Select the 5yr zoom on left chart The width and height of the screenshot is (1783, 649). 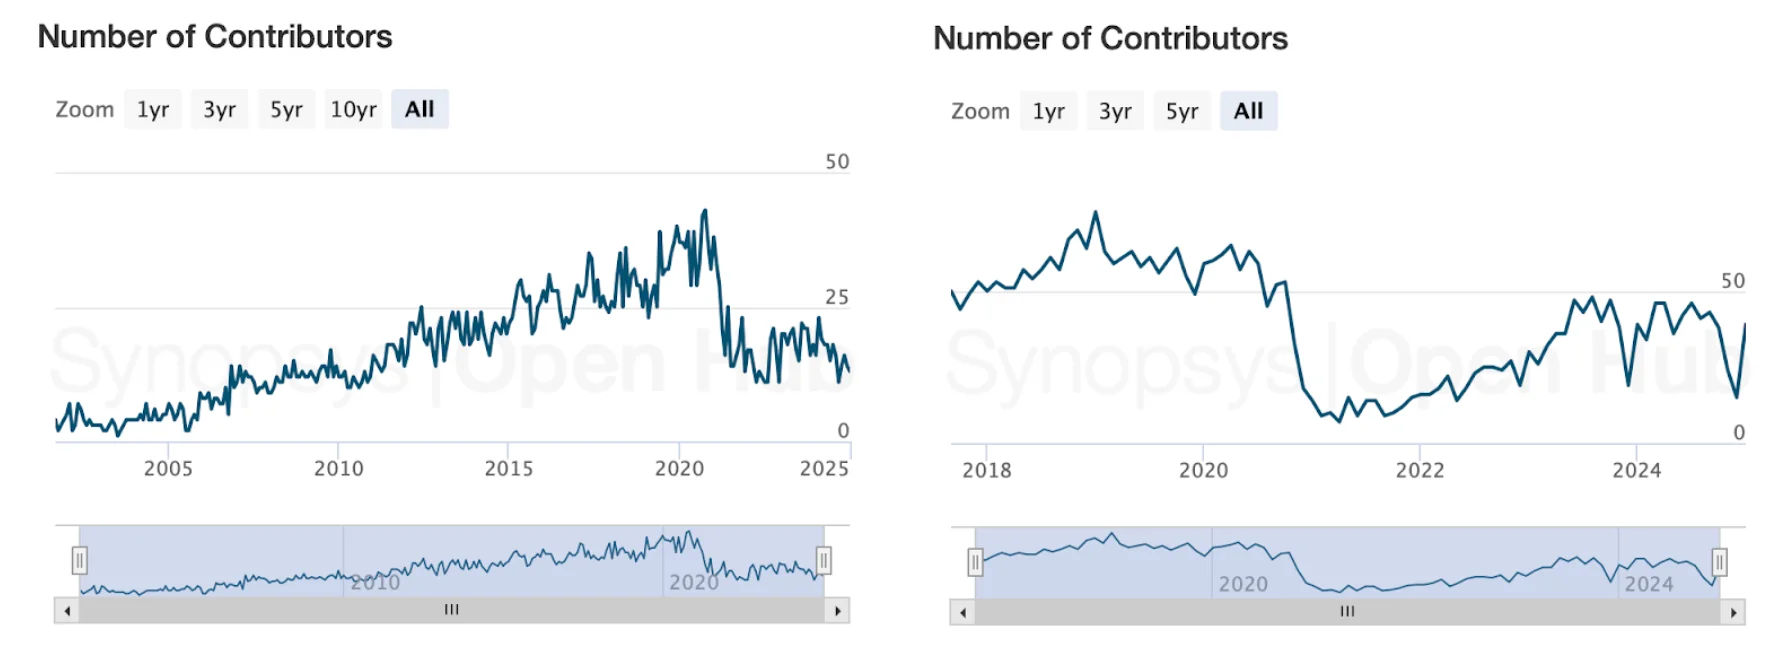point(285,109)
